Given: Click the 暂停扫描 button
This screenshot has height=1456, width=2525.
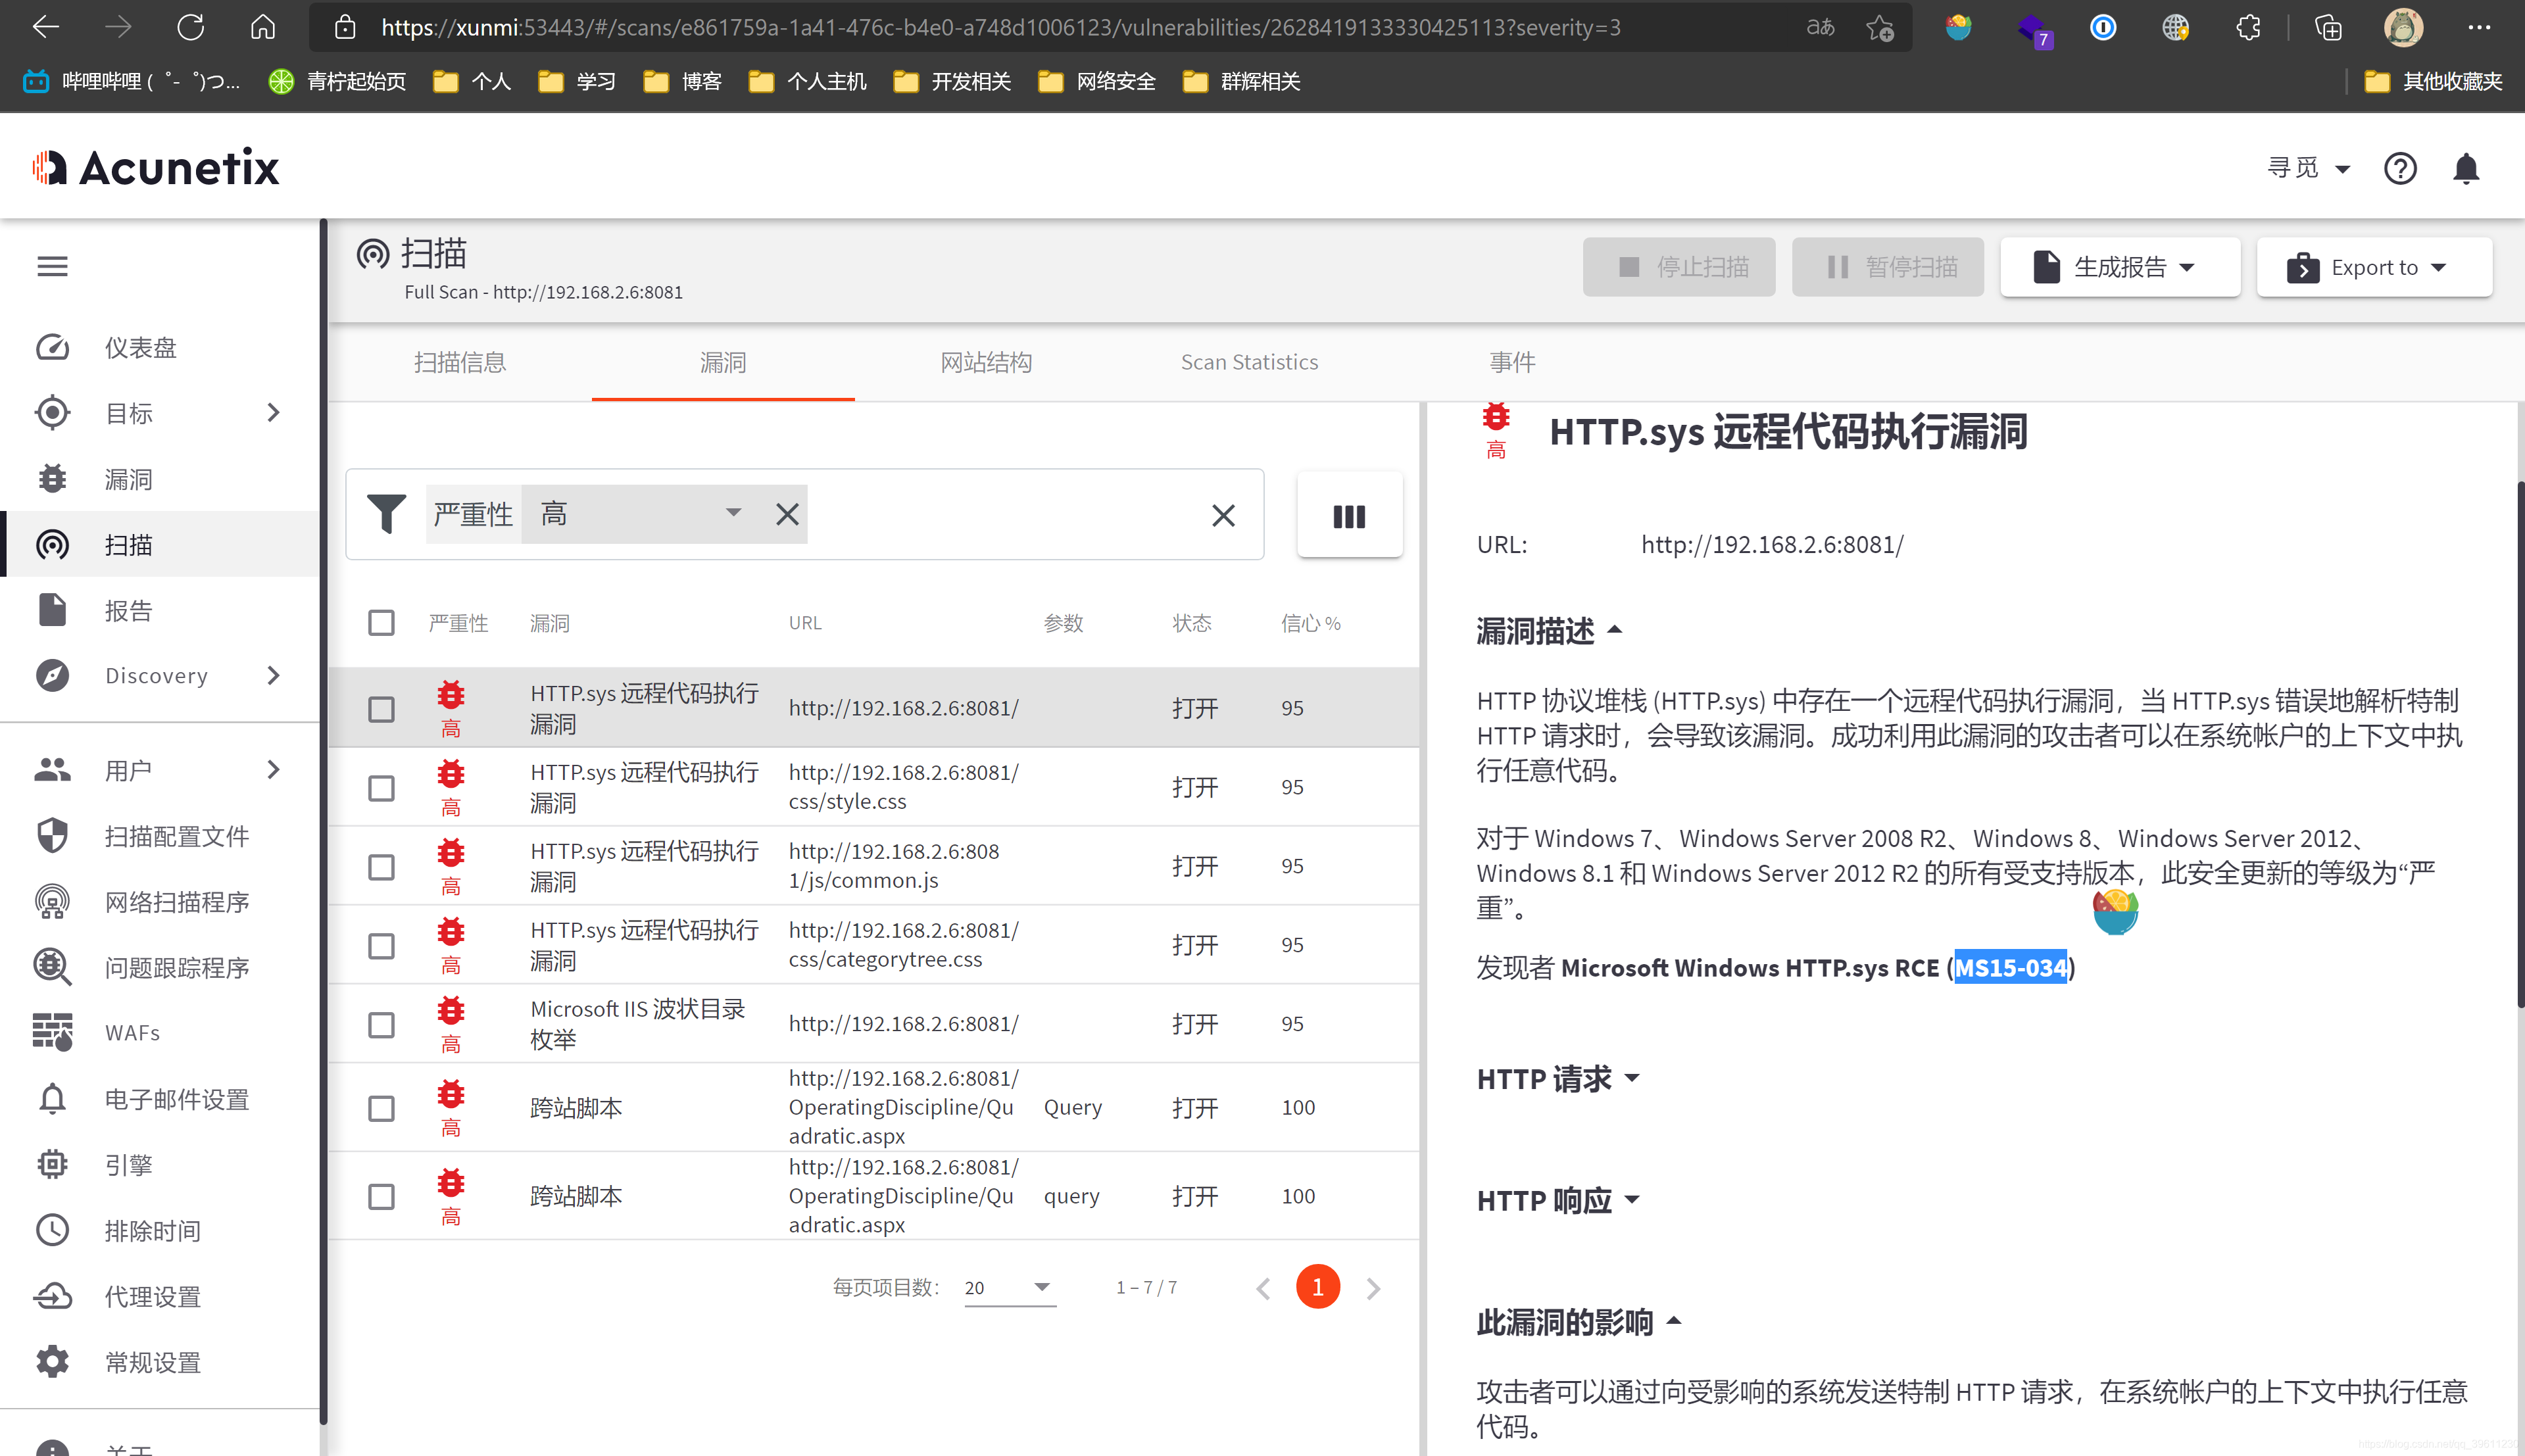Looking at the screenshot, I should point(1887,267).
